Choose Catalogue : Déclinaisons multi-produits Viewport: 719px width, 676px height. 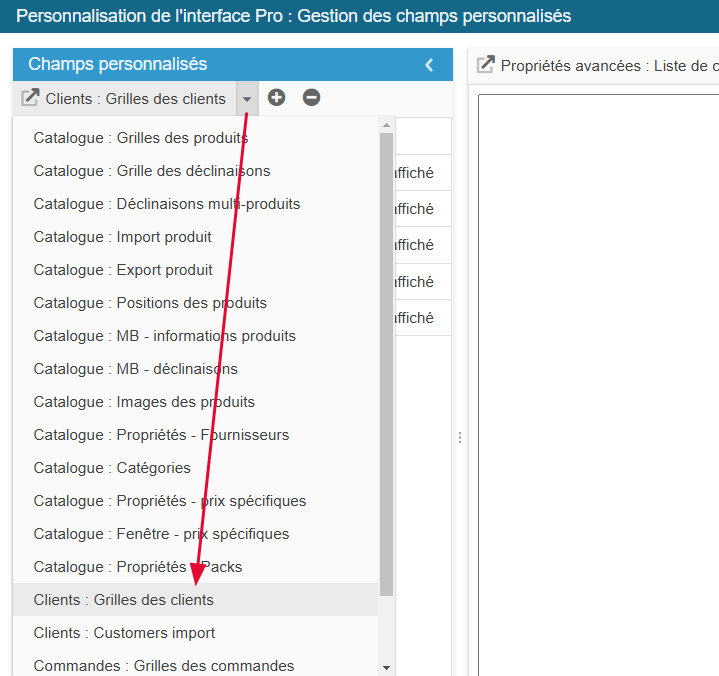166,204
